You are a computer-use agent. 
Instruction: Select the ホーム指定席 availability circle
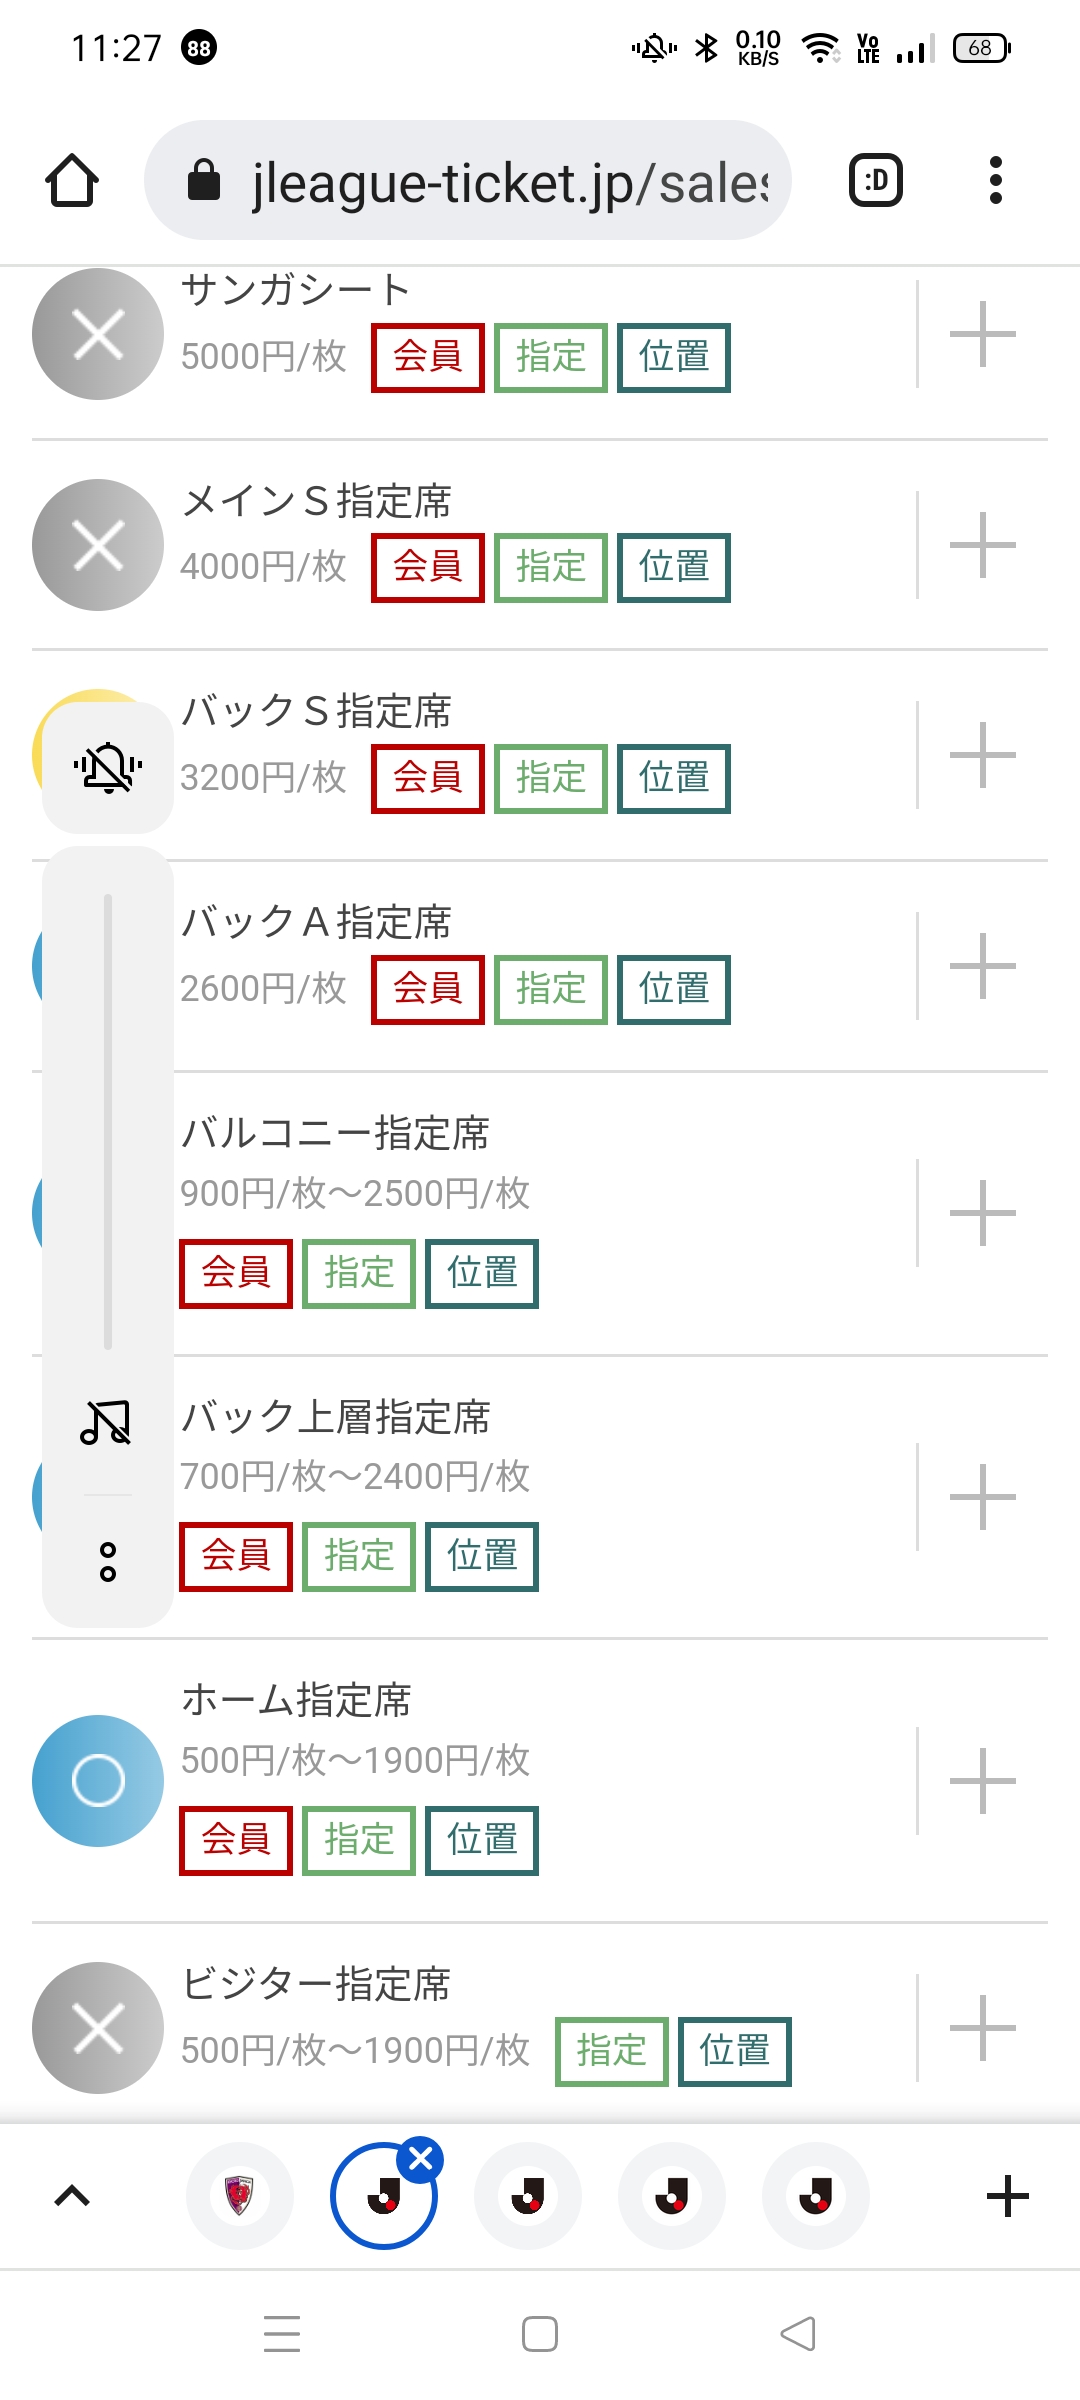tap(98, 1781)
